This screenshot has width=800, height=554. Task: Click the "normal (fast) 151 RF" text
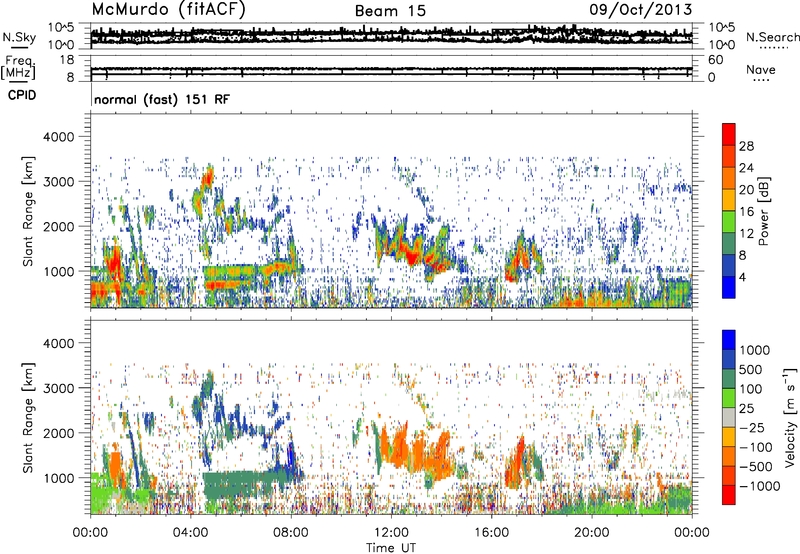(x=162, y=99)
